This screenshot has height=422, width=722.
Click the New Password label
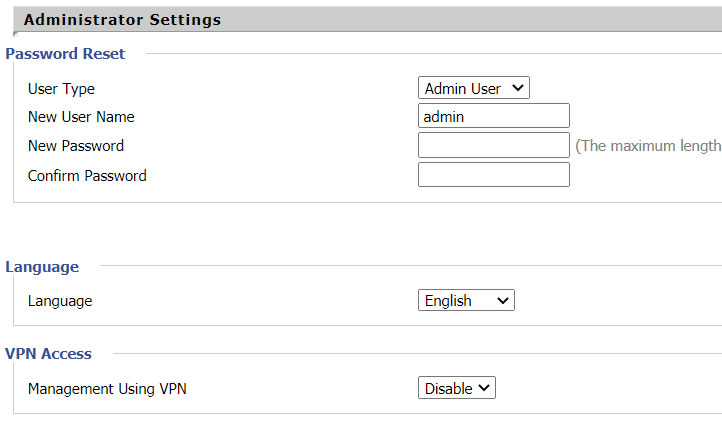coord(76,146)
